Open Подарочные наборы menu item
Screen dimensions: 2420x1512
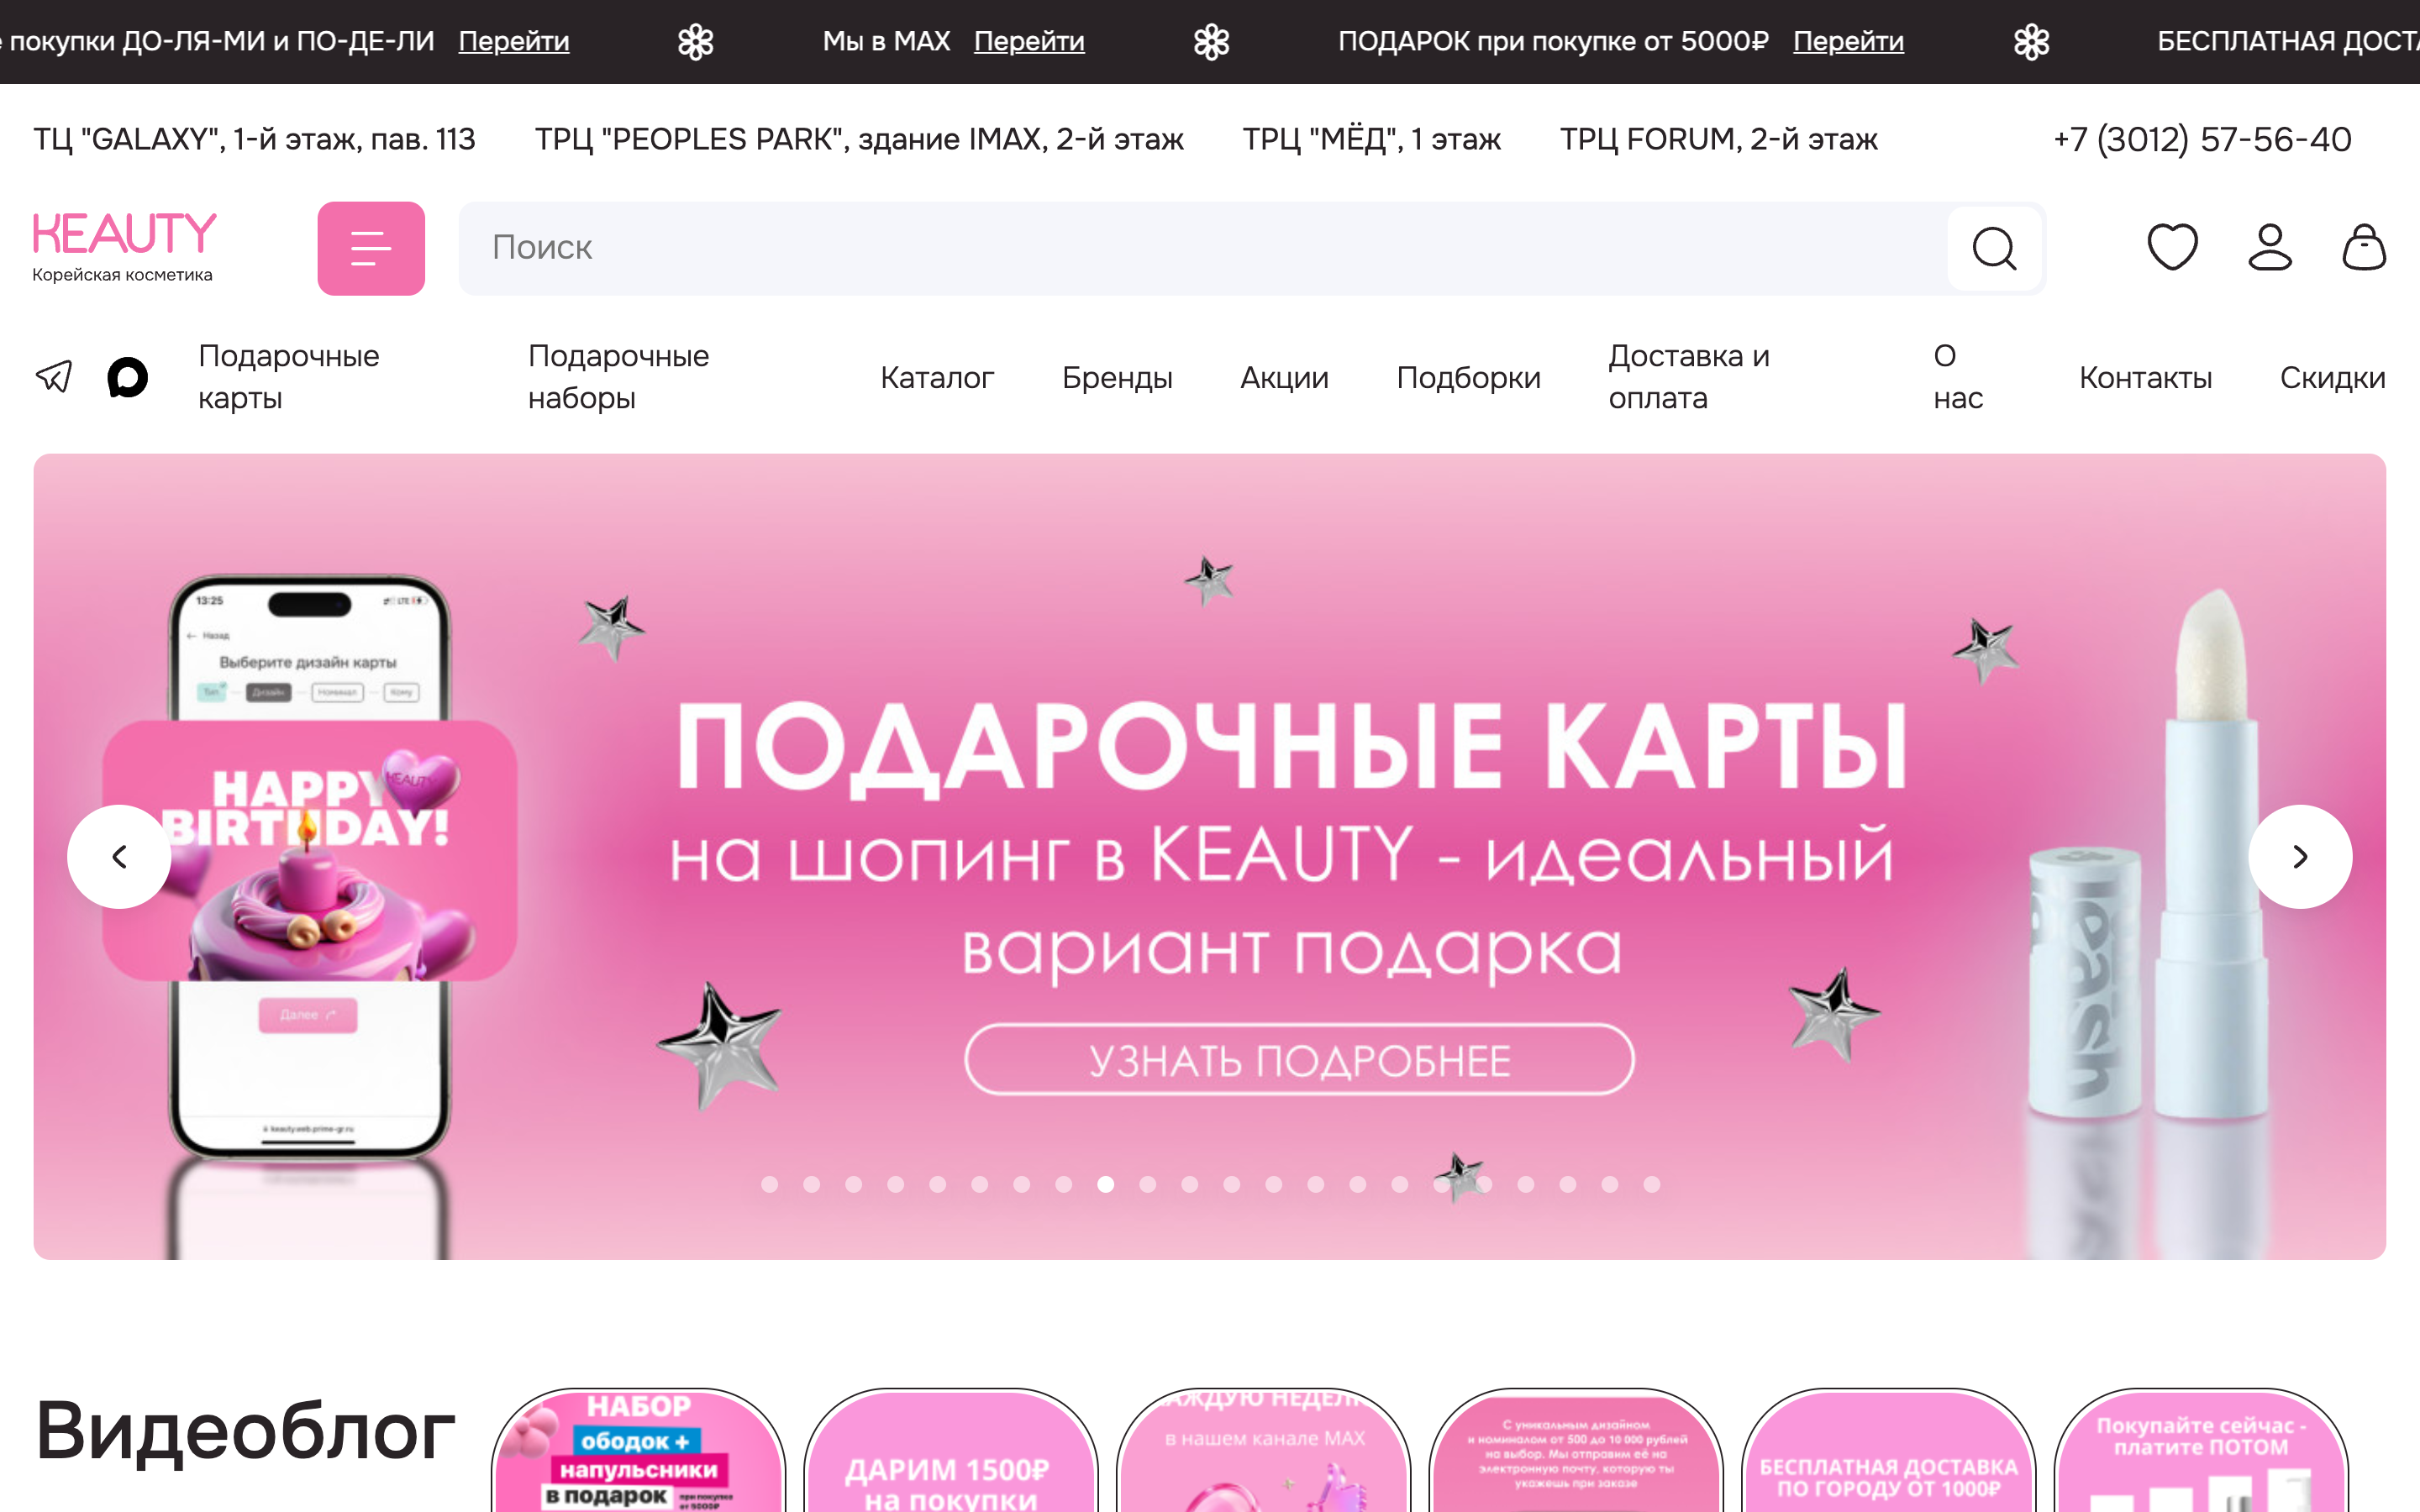point(618,377)
